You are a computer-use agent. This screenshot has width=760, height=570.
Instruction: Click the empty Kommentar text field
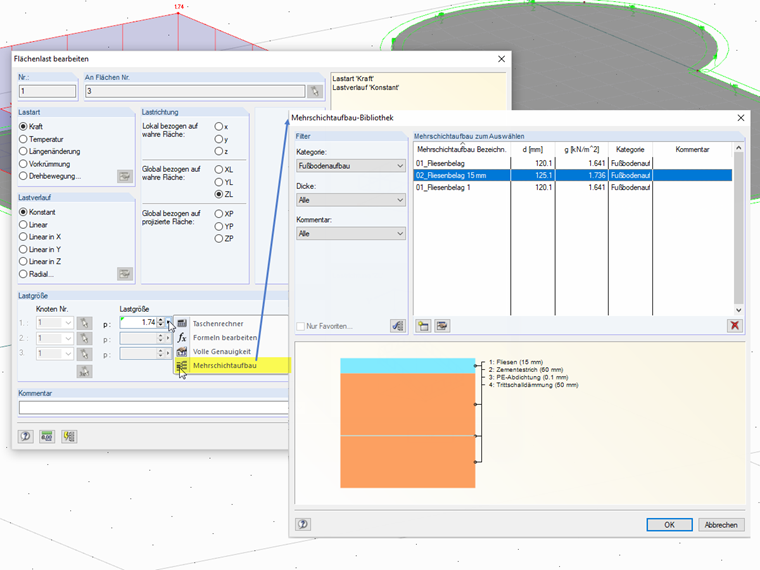(153, 408)
